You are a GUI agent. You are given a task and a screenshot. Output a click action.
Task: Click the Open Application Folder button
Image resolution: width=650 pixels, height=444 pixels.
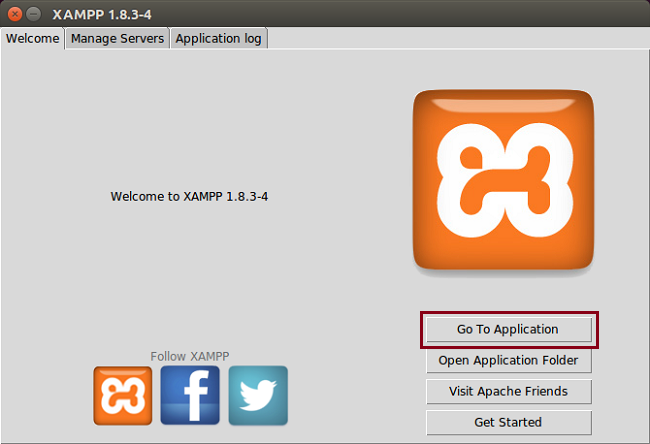coord(508,360)
